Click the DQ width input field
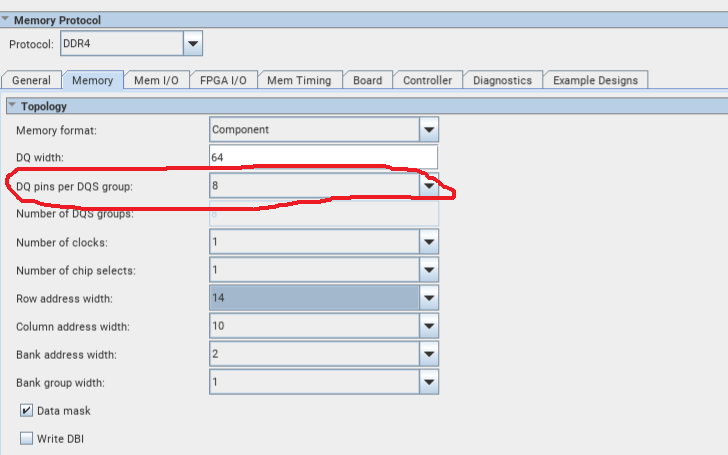 [x=323, y=157]
